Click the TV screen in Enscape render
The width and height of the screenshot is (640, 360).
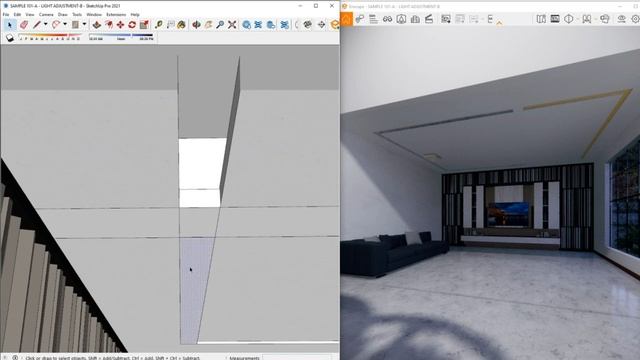click(508, 214)
